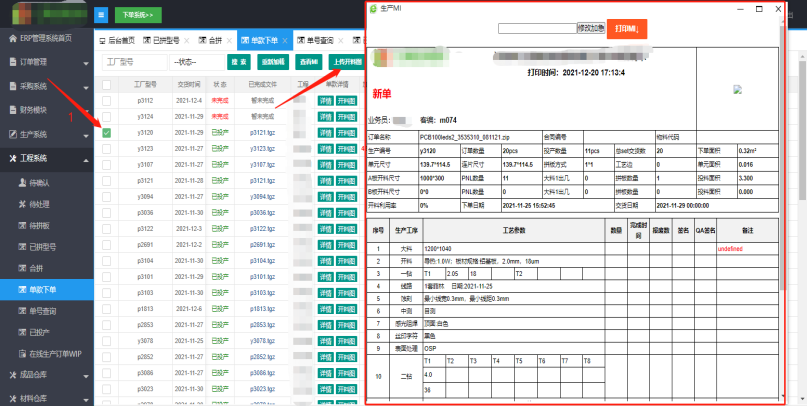Viewport: 808px width, 407px height.
Task: Click the orange 打印MI button
Action: pyautogui.click(x=626, y=29)
